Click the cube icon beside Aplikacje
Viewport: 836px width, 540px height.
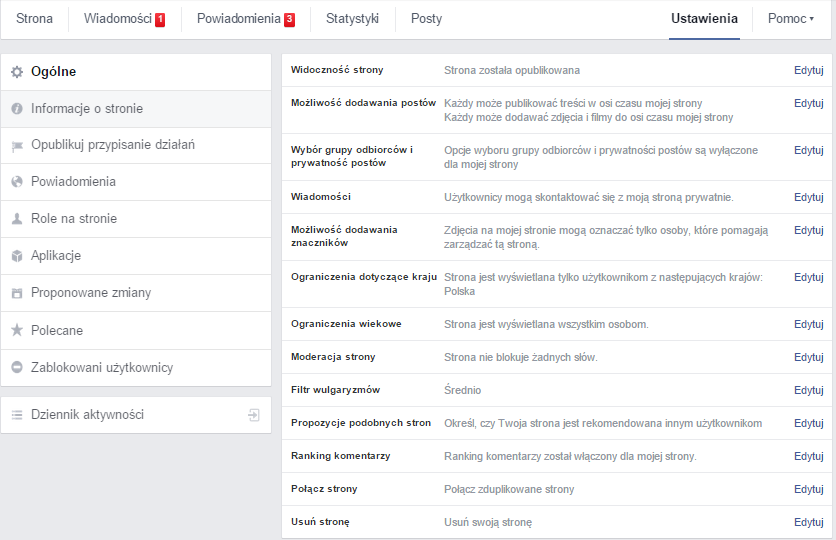coord(17,256)
